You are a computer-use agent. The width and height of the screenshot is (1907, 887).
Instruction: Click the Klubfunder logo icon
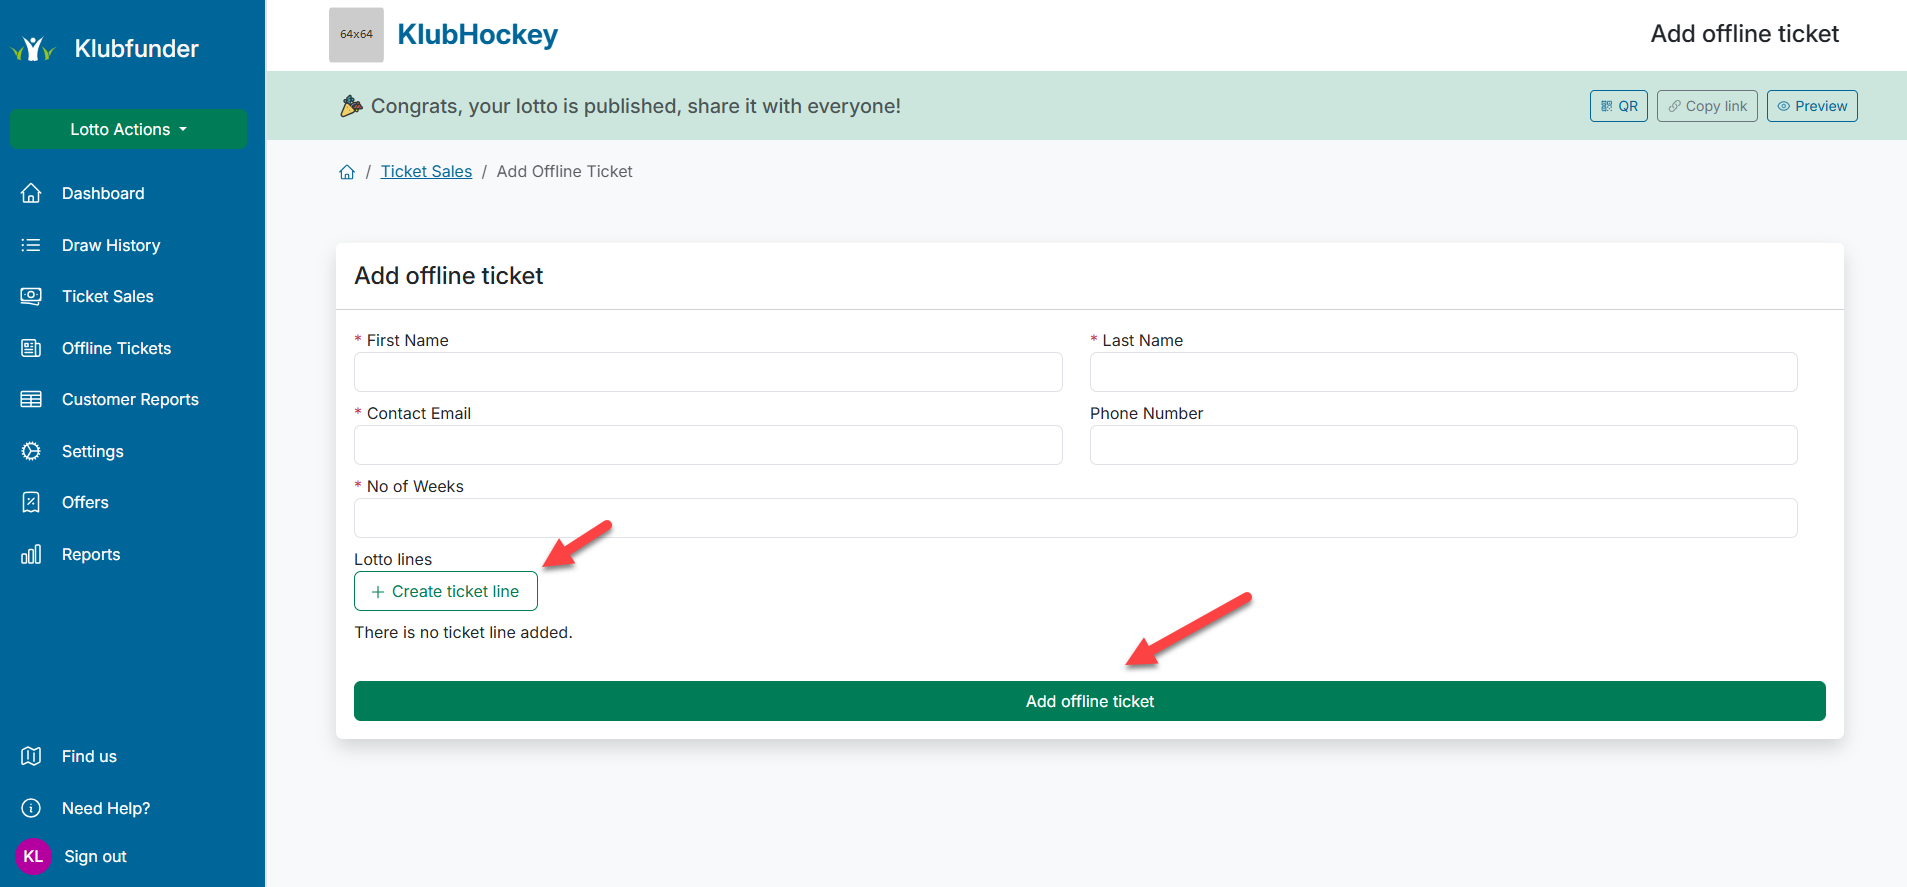[x=33, y=48]
